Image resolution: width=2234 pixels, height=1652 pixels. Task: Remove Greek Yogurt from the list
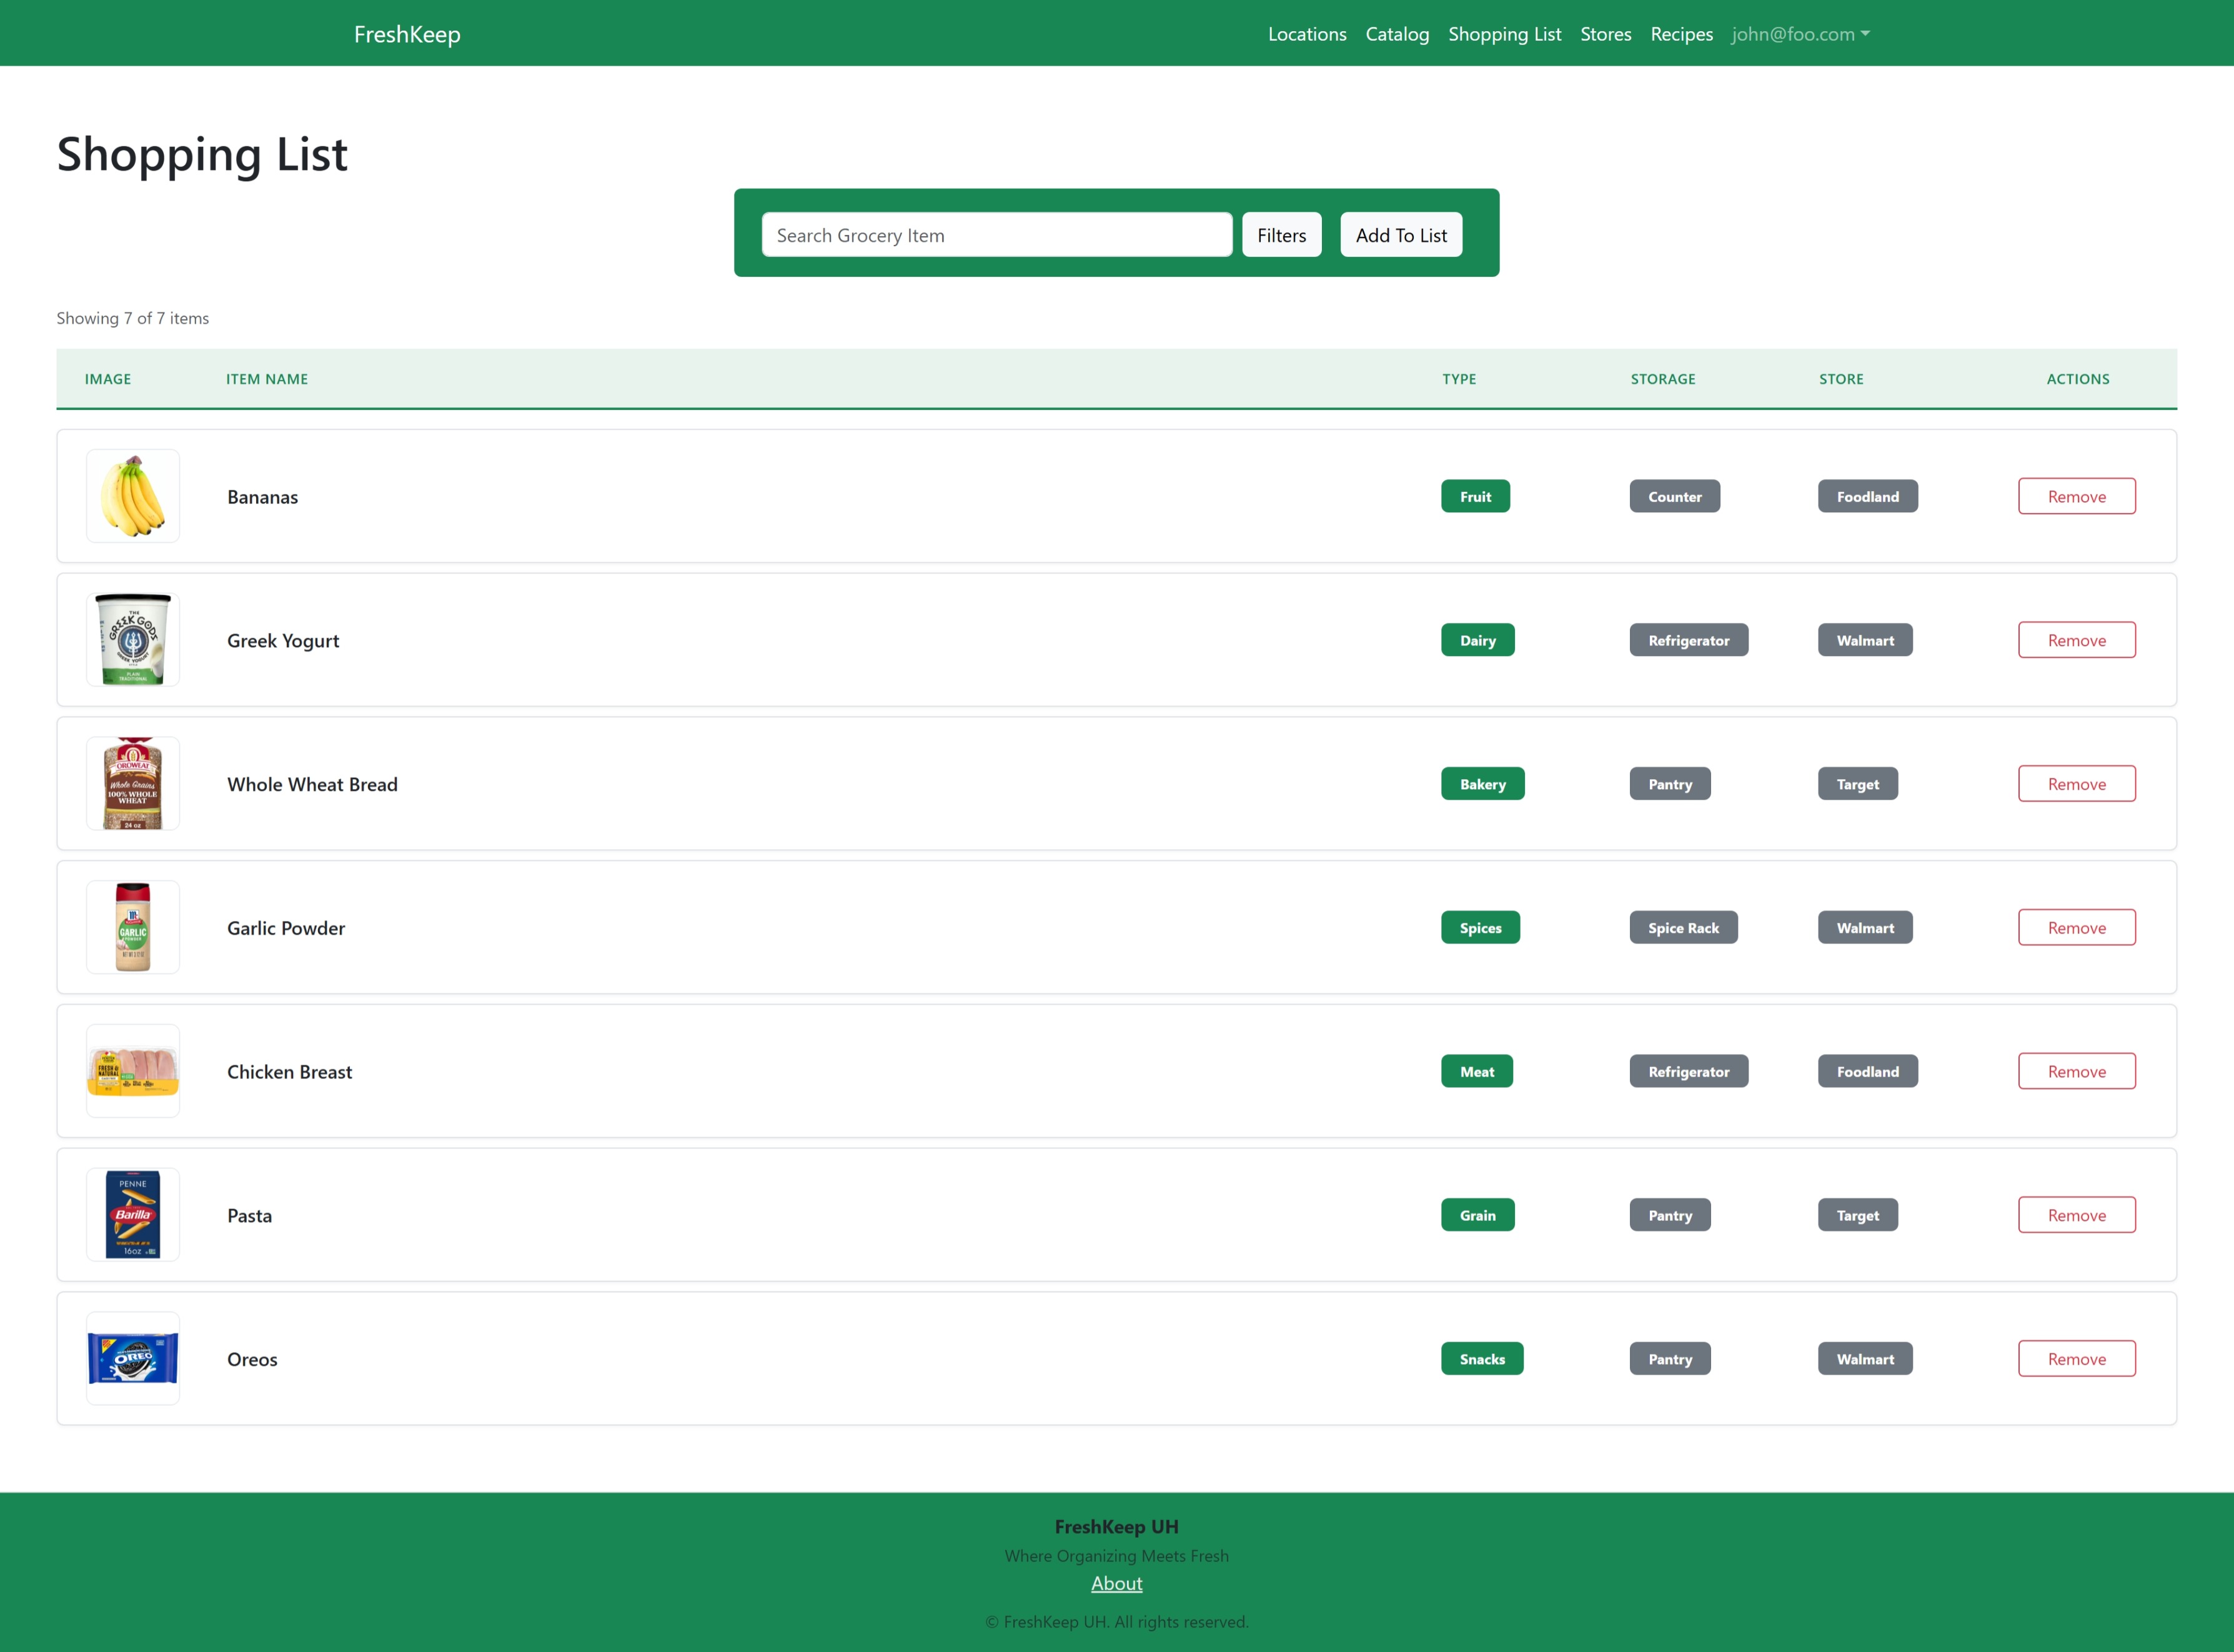pos(2076,640)
